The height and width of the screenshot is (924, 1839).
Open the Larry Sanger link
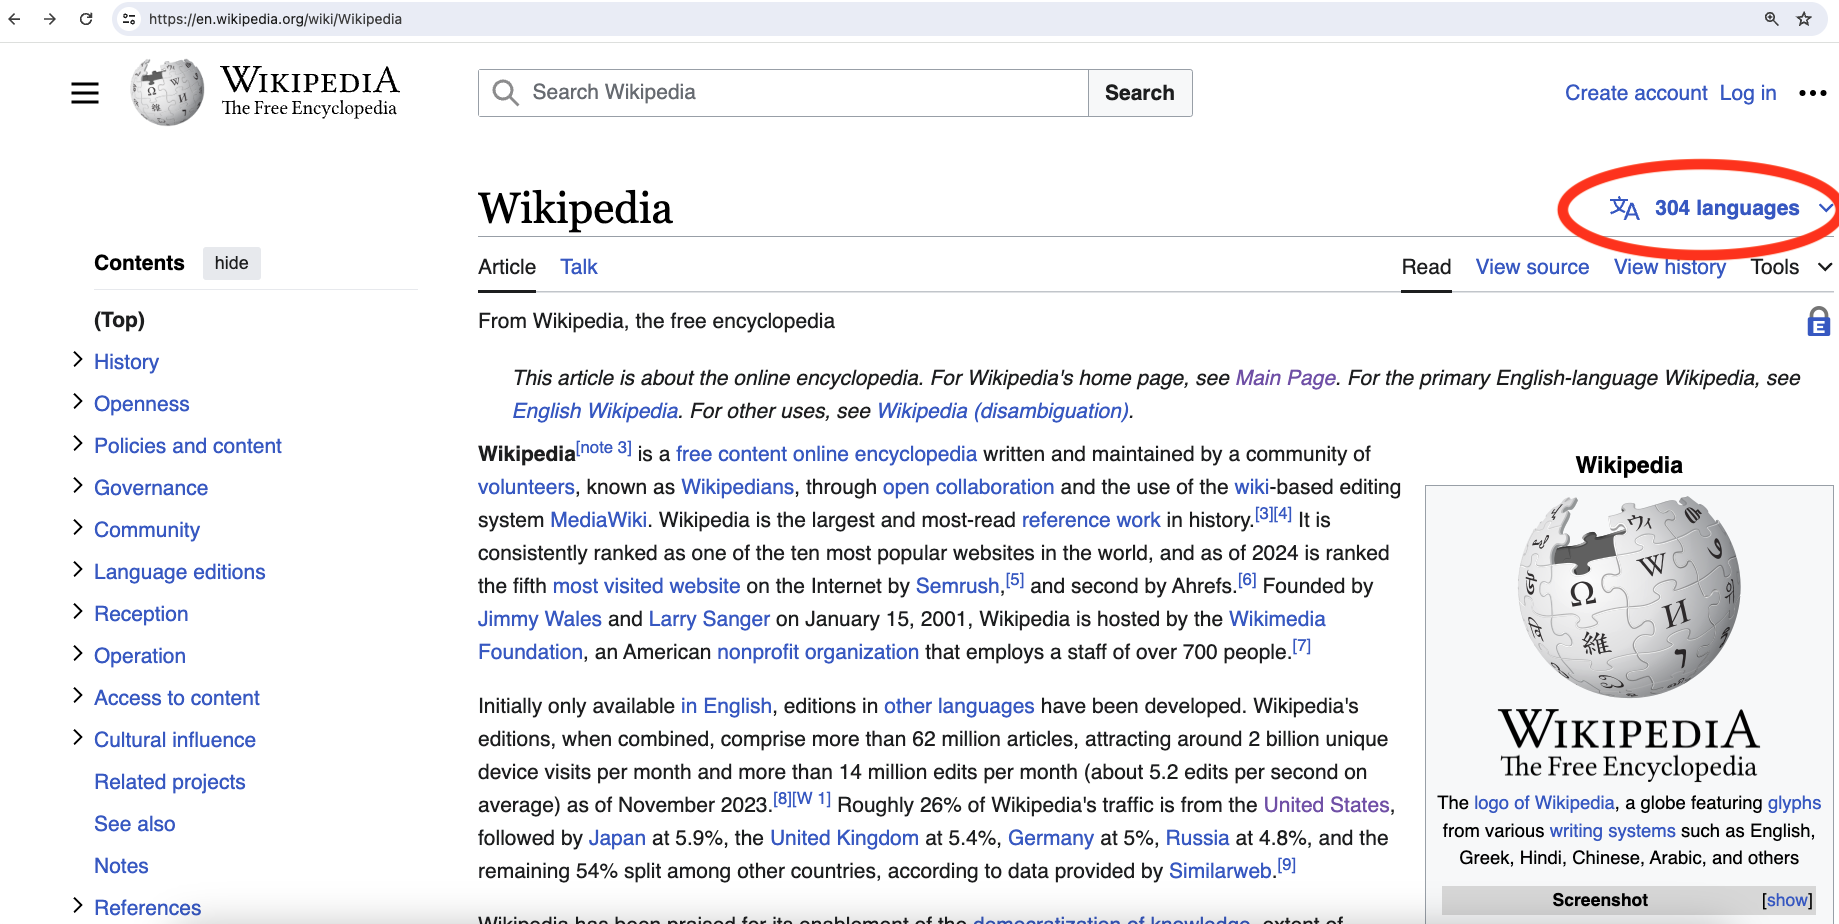709,619
